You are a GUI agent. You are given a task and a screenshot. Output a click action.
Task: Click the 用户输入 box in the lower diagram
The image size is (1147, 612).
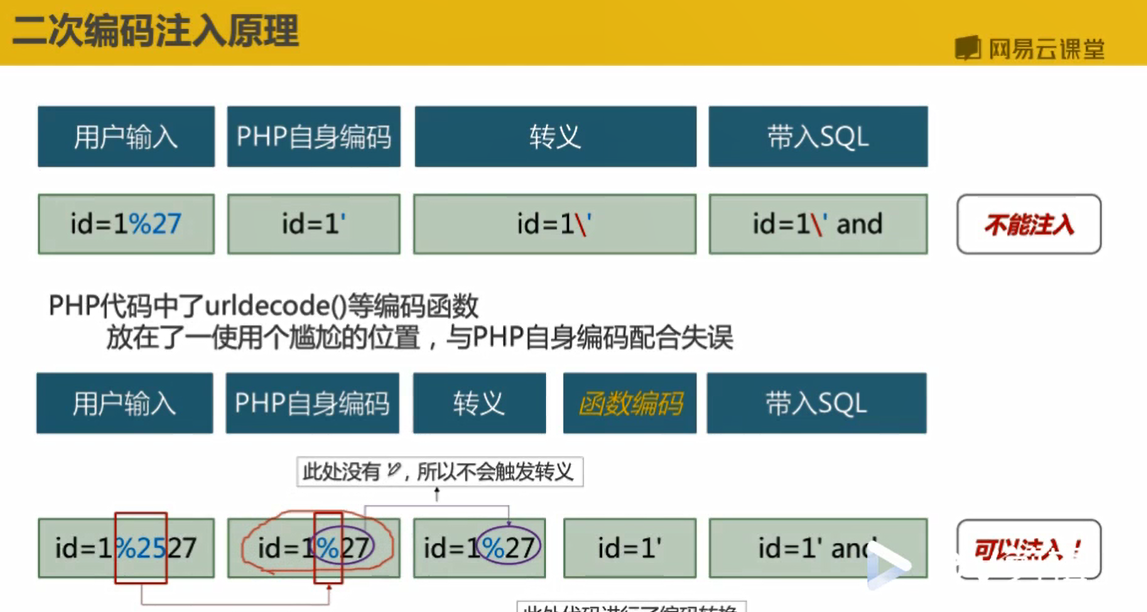coord(122,402)
